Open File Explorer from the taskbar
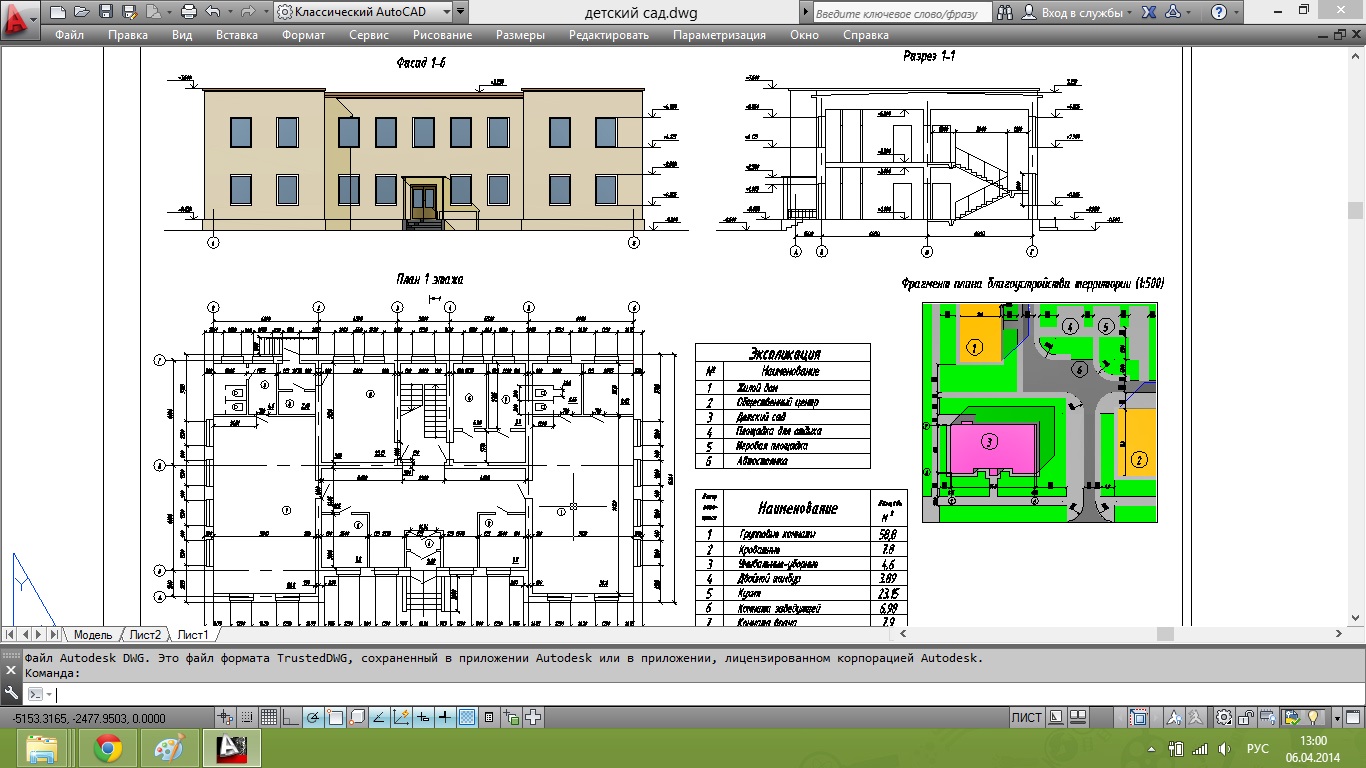The height and width of the screenshot is (768, 1366). click(41, 748)
